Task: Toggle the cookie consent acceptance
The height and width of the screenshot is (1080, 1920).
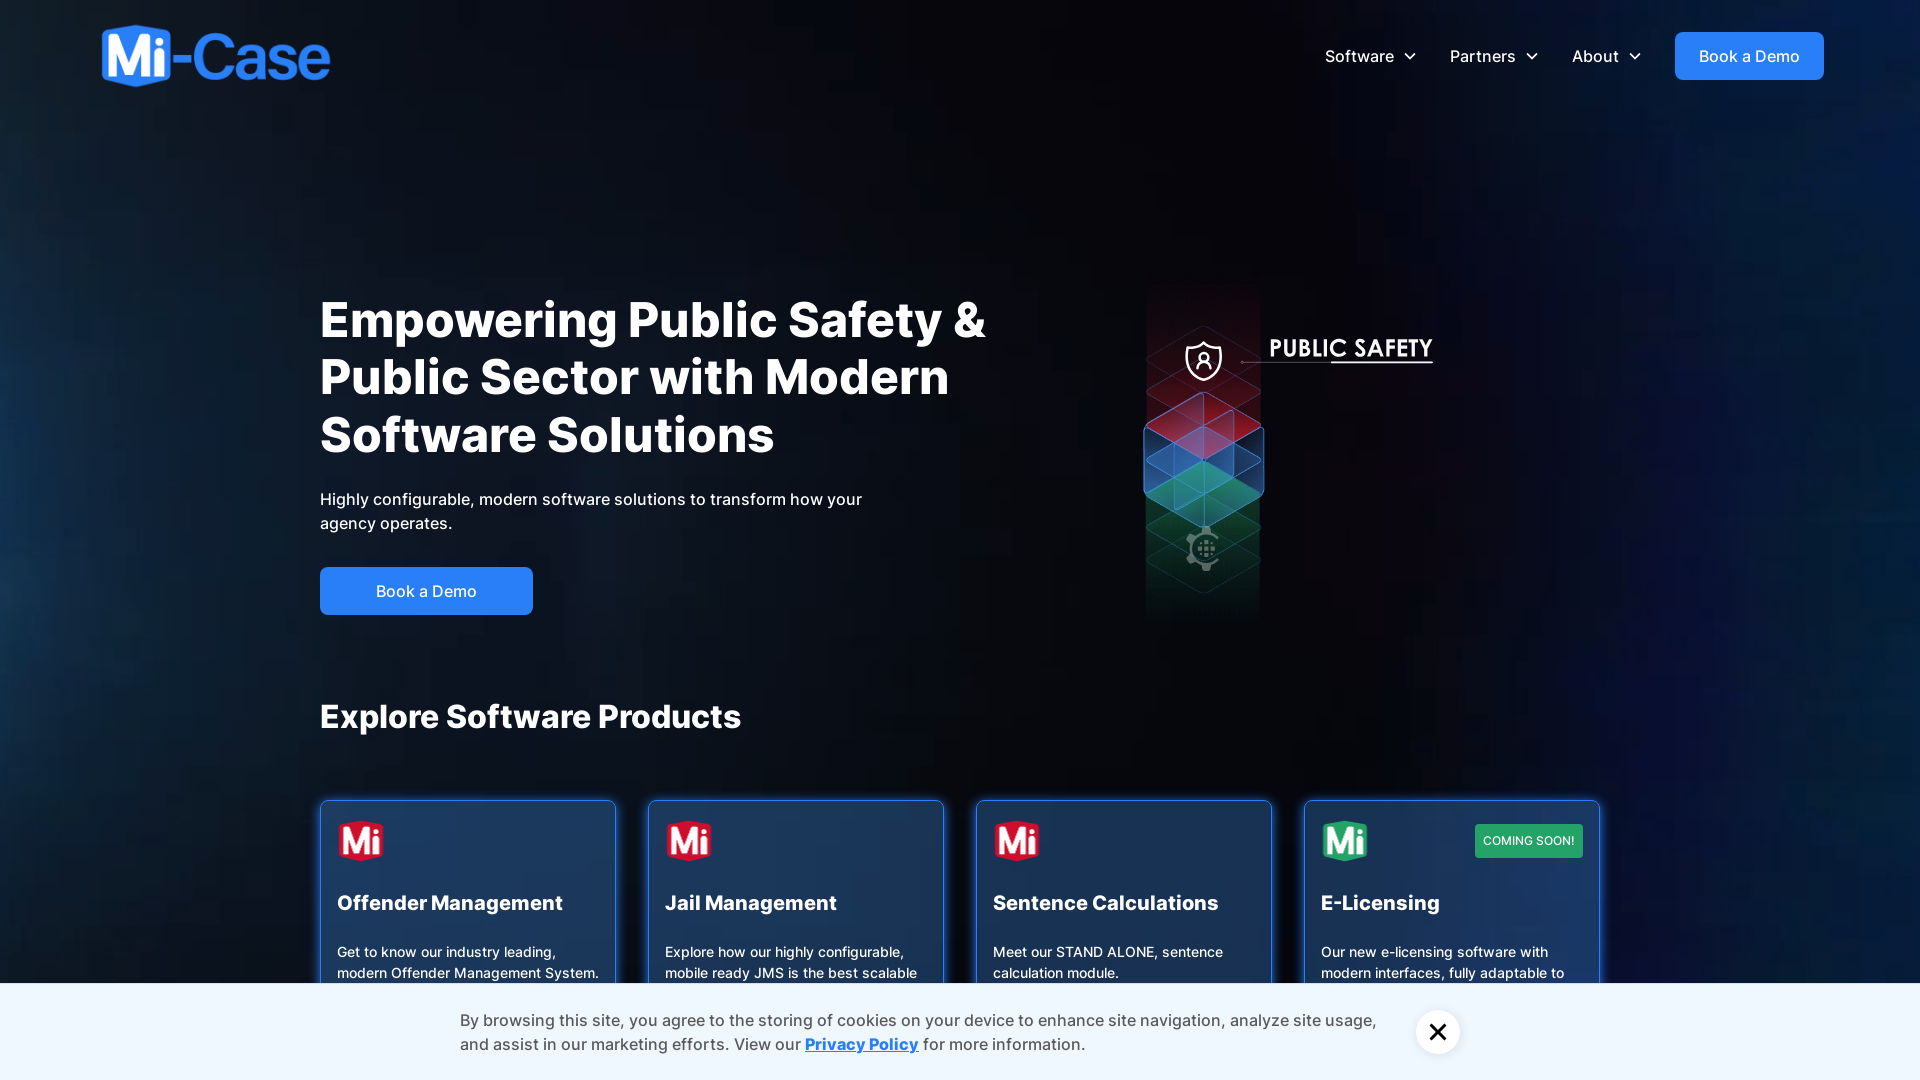Action: pos(1437,1031)
